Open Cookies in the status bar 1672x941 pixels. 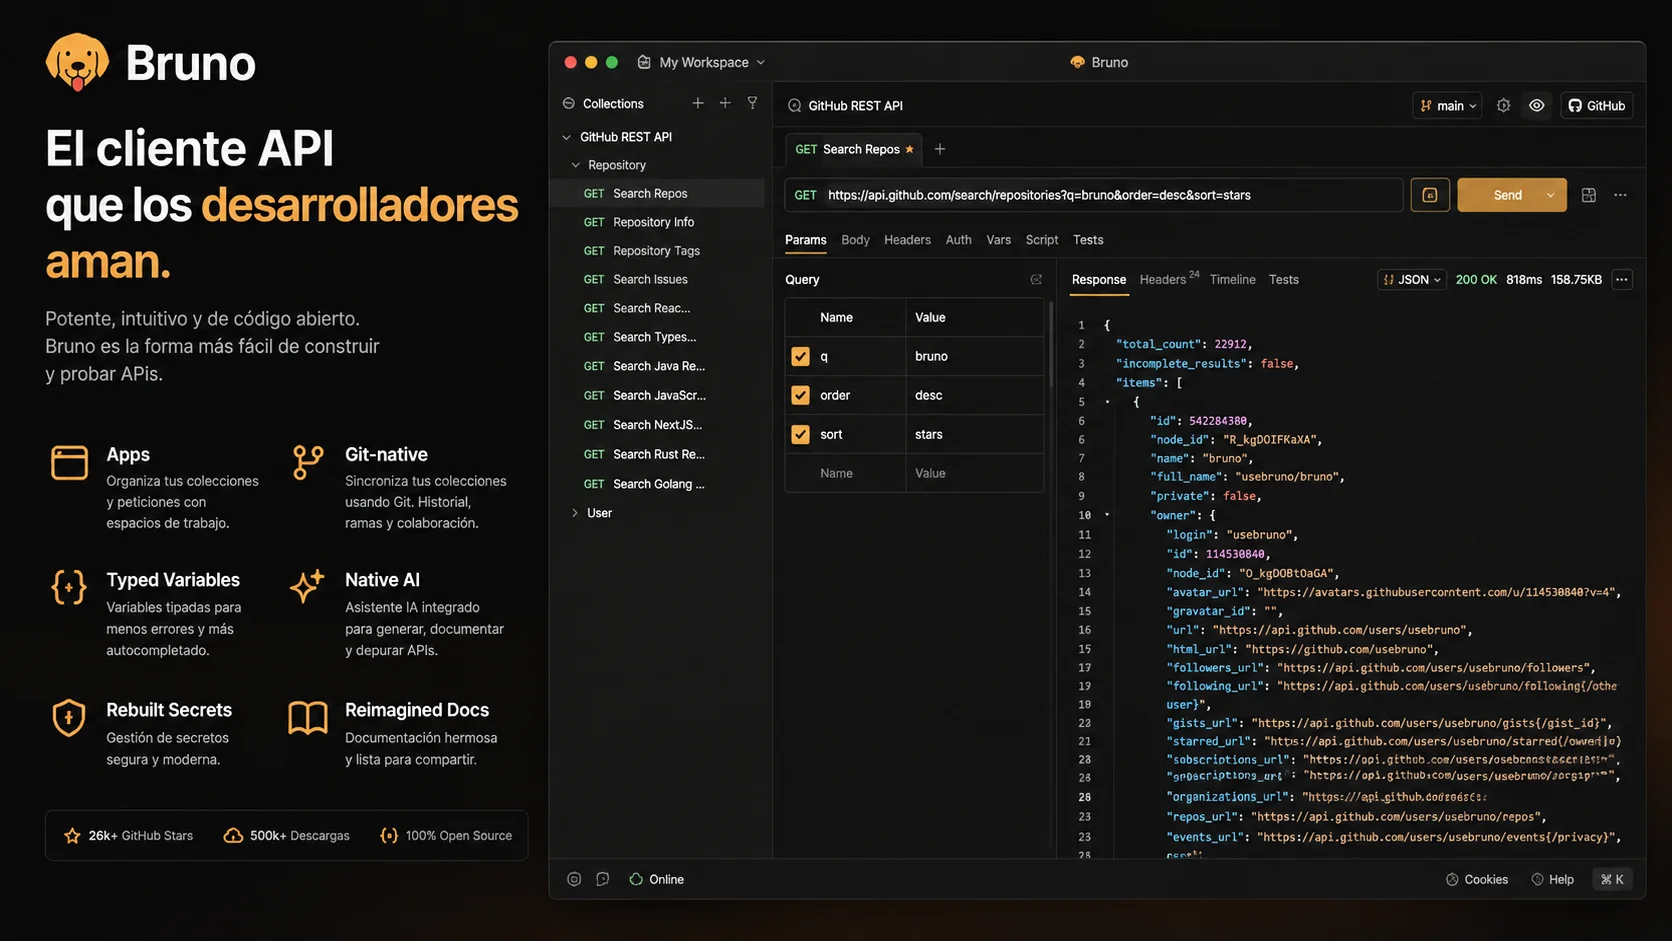pyautogui.click(x=1477, y=880)
